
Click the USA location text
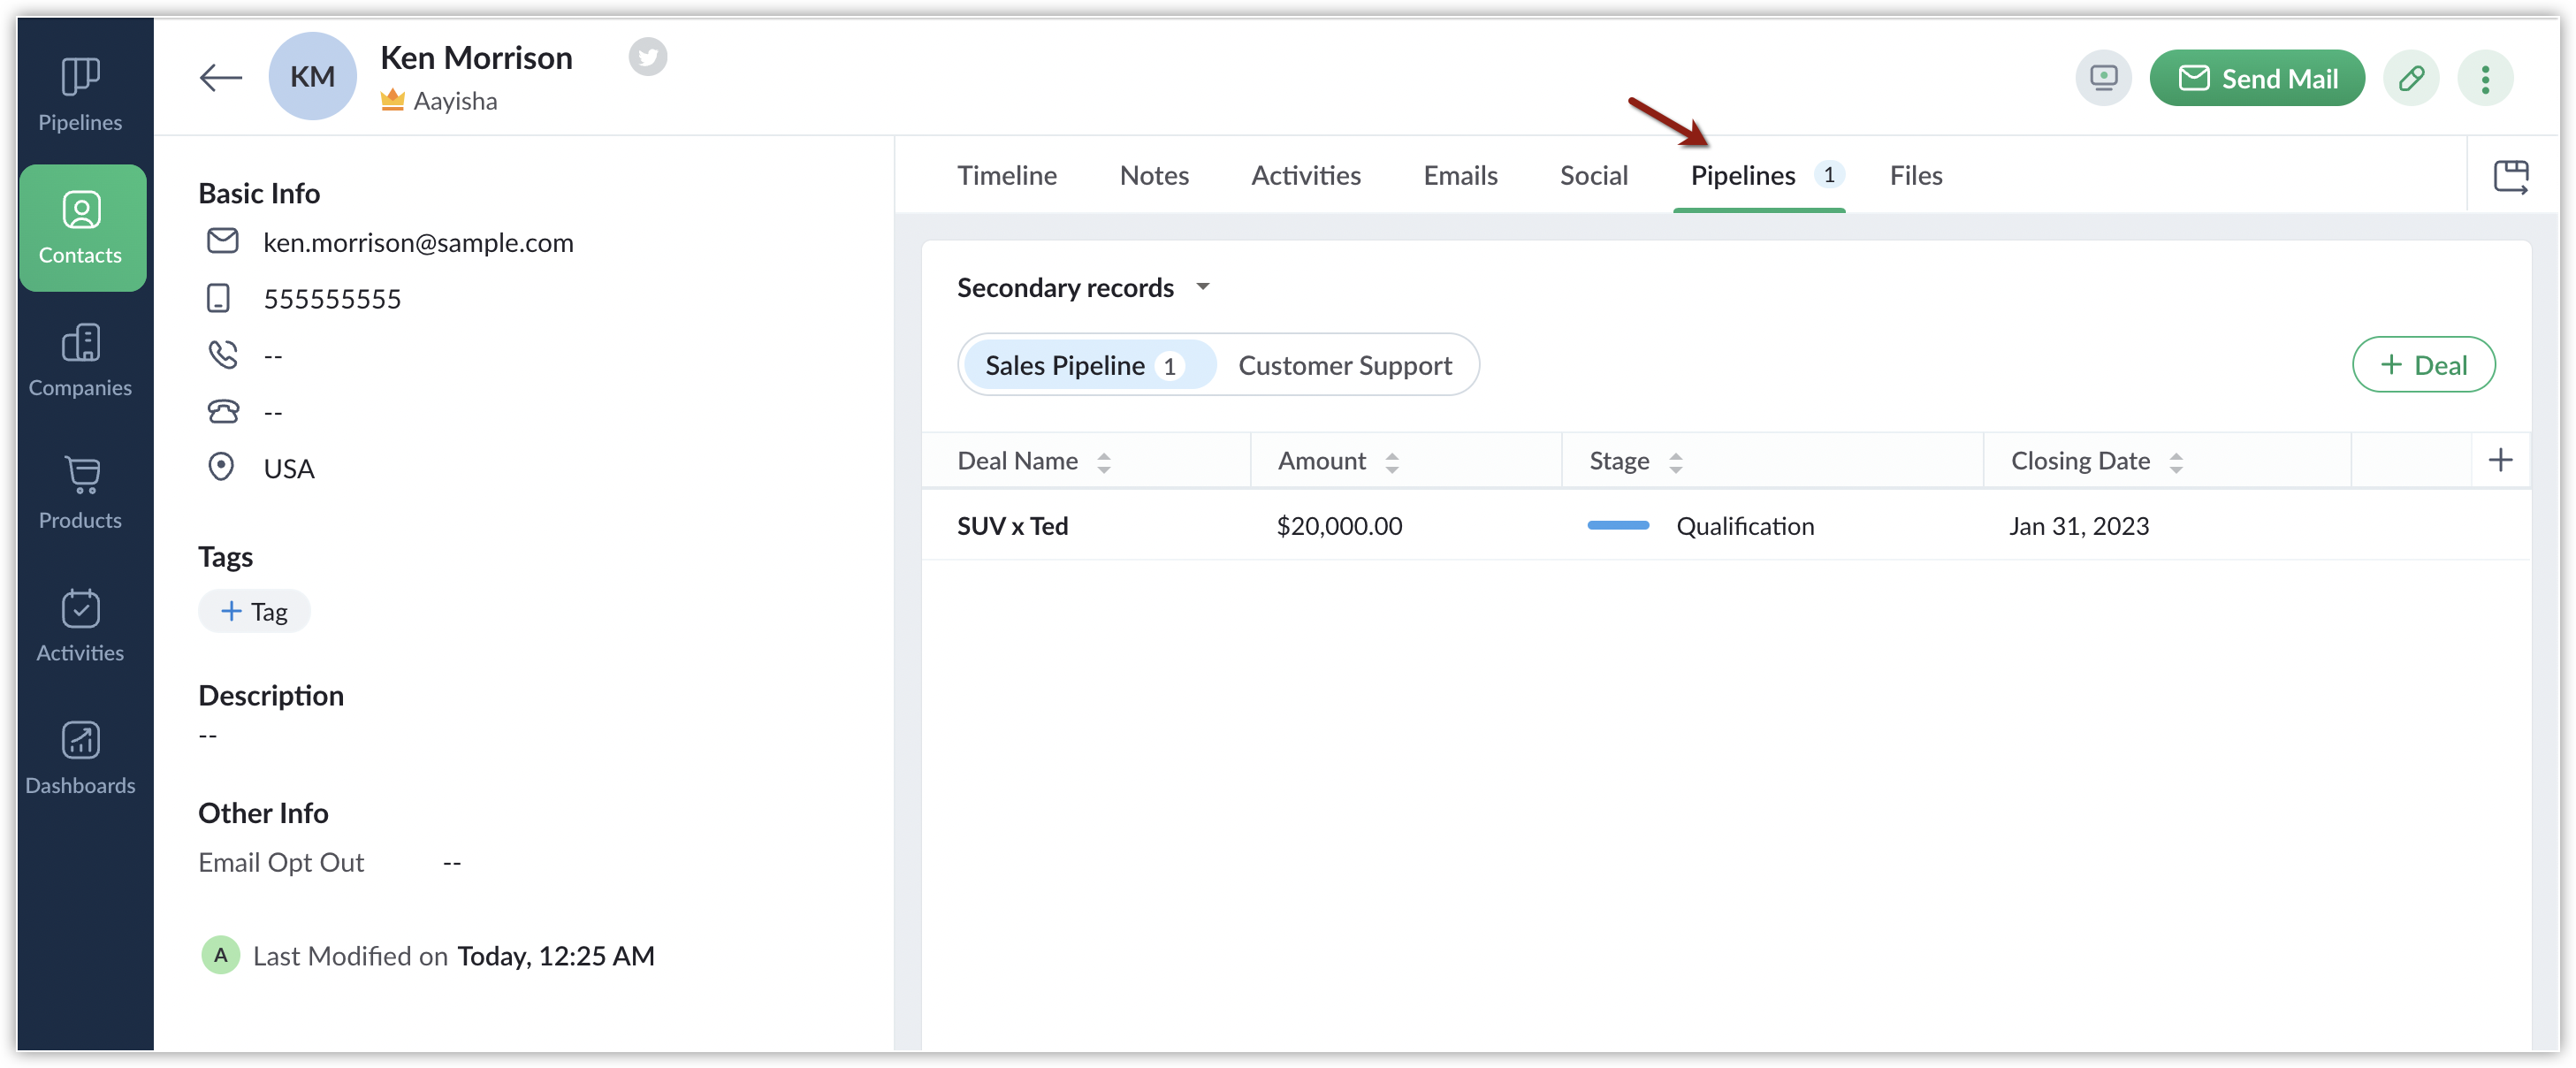point(289,469)
